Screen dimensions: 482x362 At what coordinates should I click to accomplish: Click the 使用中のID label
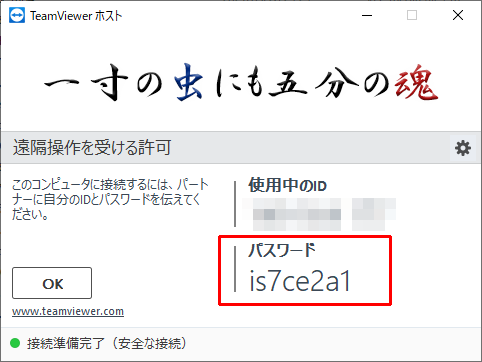[287, 185]
